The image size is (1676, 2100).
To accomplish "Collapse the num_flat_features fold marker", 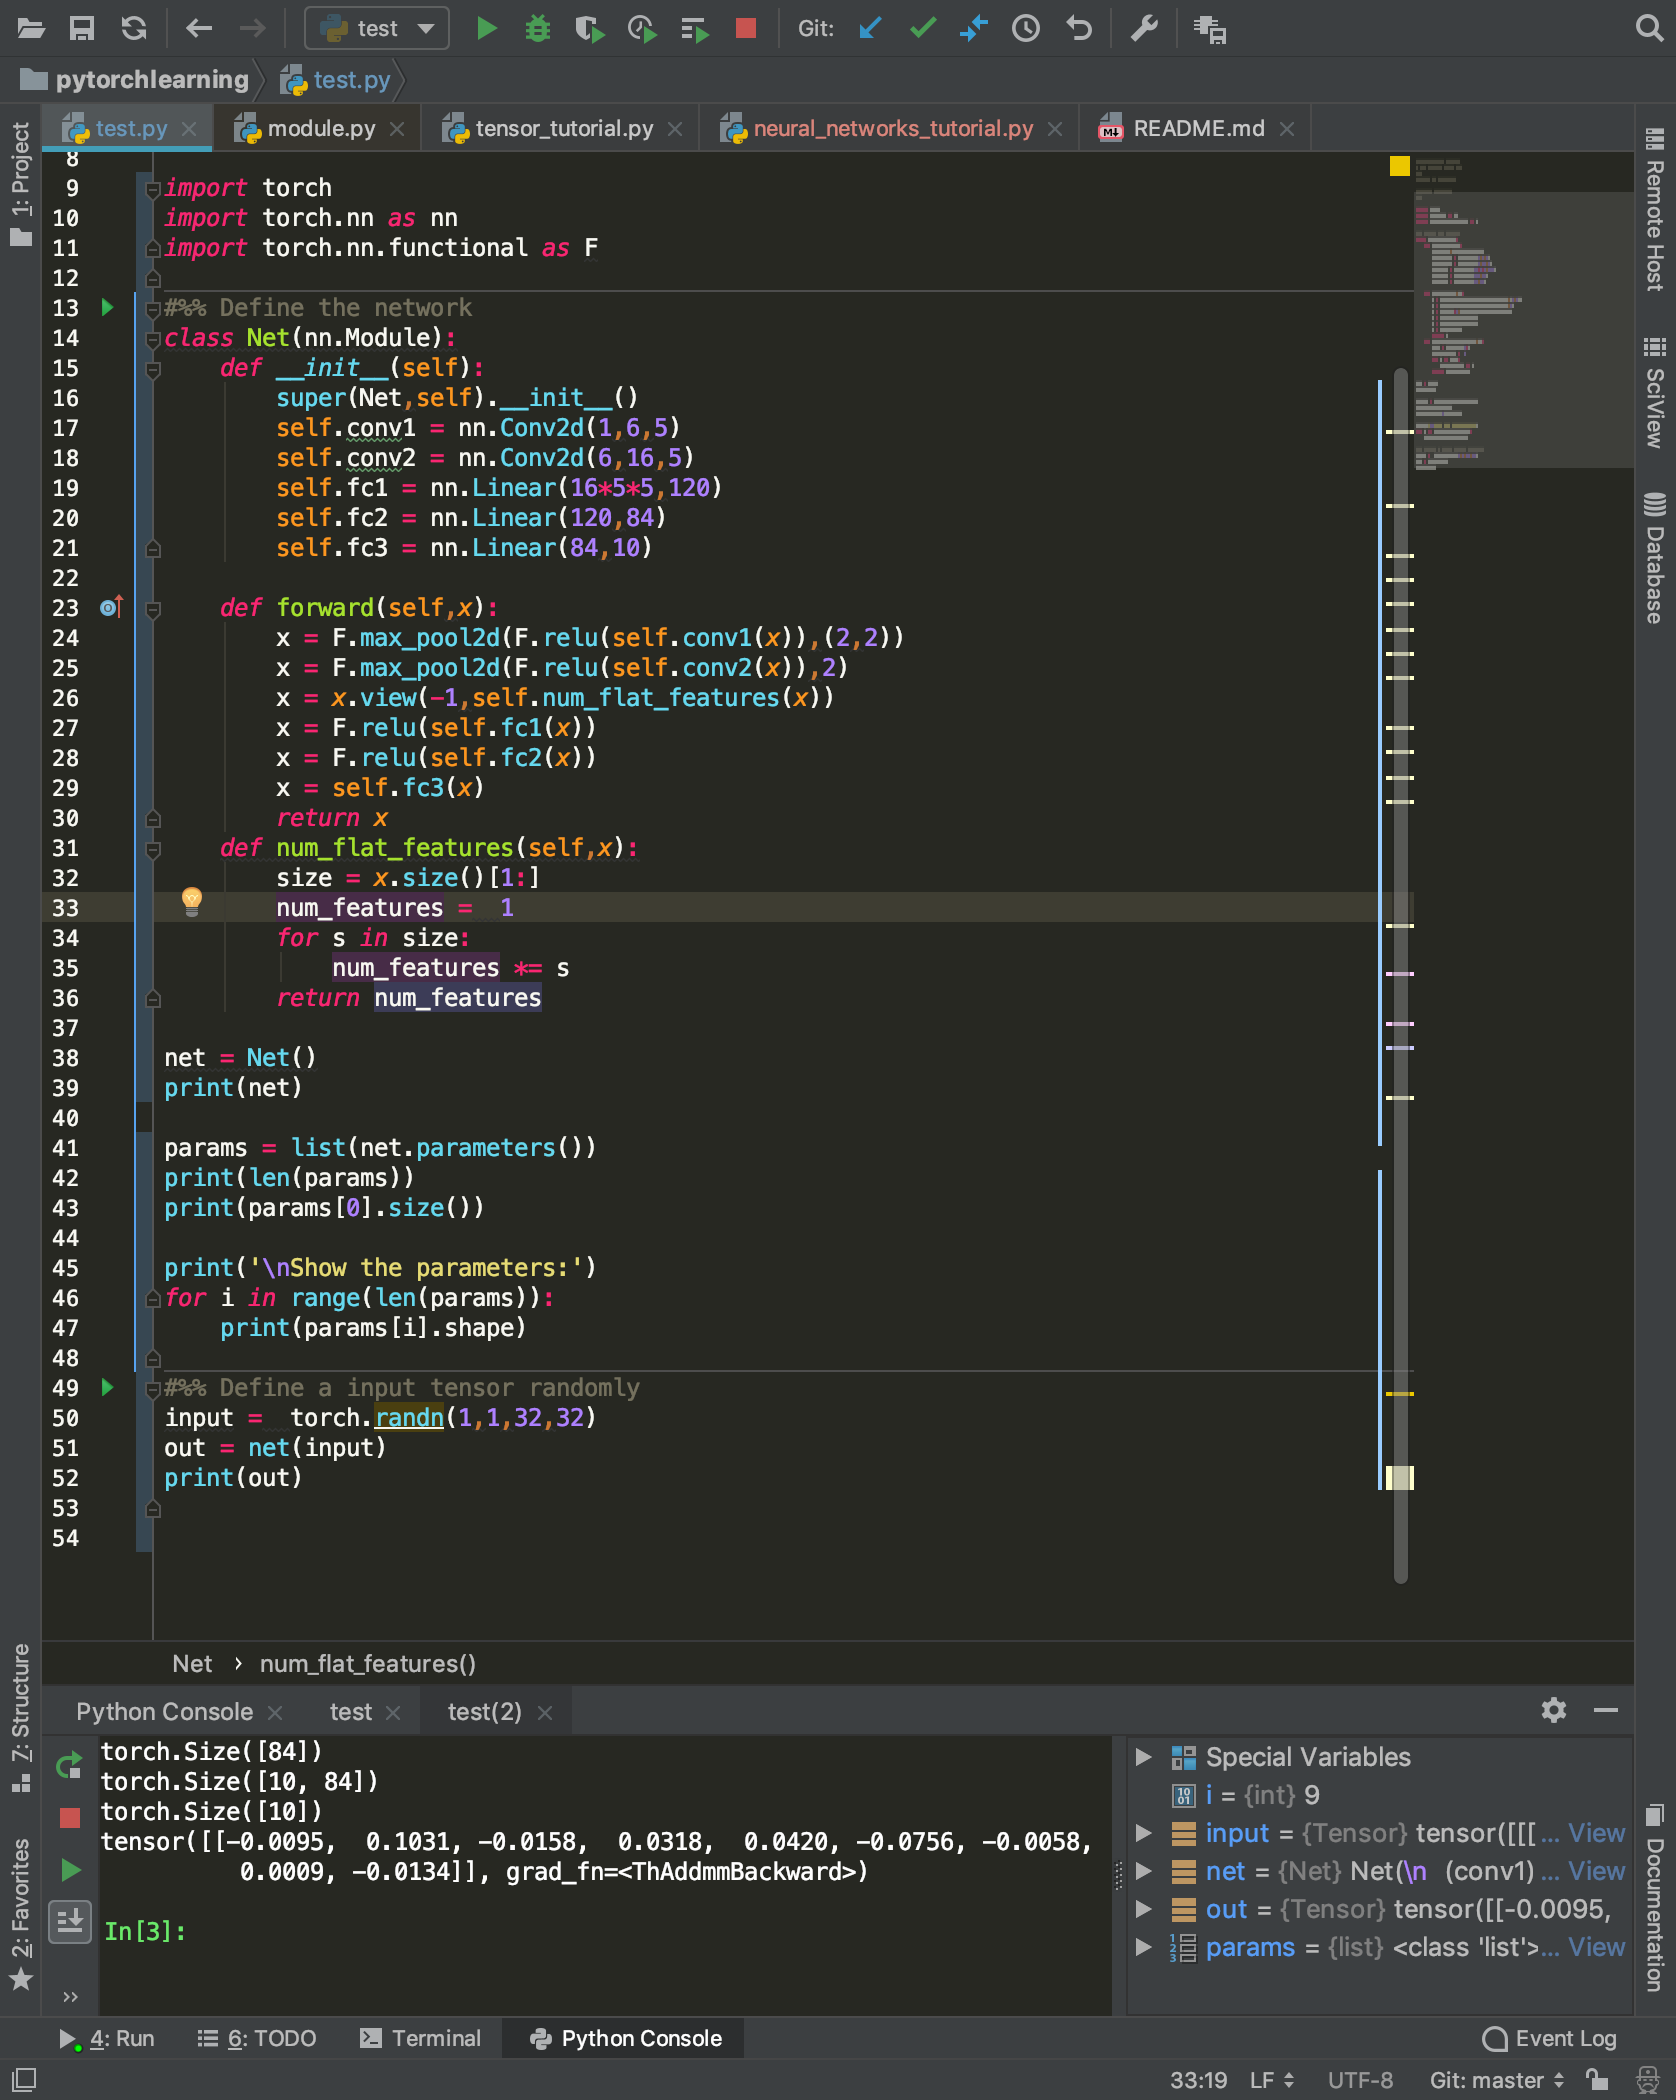I will click(153, 849).
